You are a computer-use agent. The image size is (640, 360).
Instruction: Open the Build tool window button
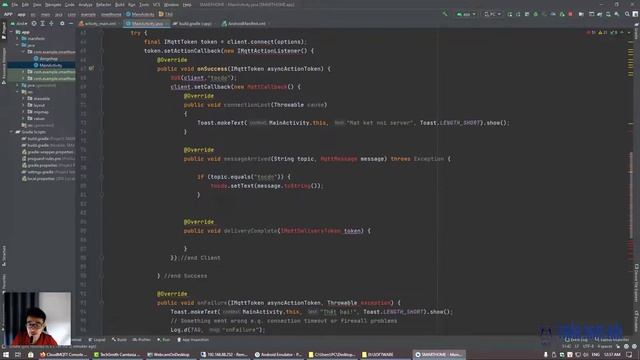coord(120,340)
